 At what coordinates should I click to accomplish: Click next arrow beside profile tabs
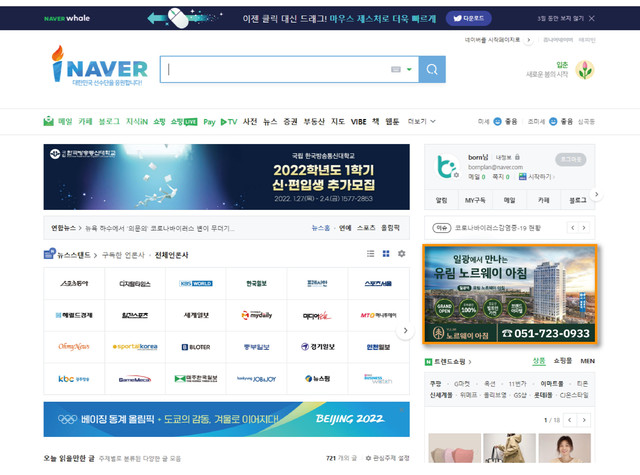597,195
